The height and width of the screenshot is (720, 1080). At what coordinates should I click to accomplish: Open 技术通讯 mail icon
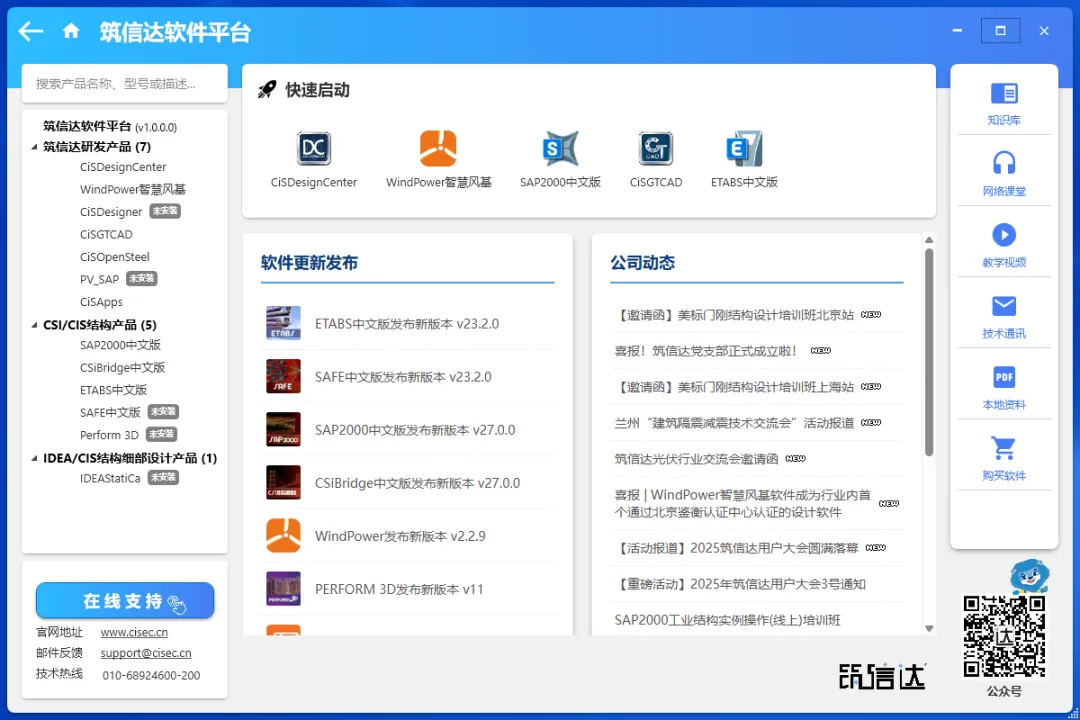pos(1004,306)
